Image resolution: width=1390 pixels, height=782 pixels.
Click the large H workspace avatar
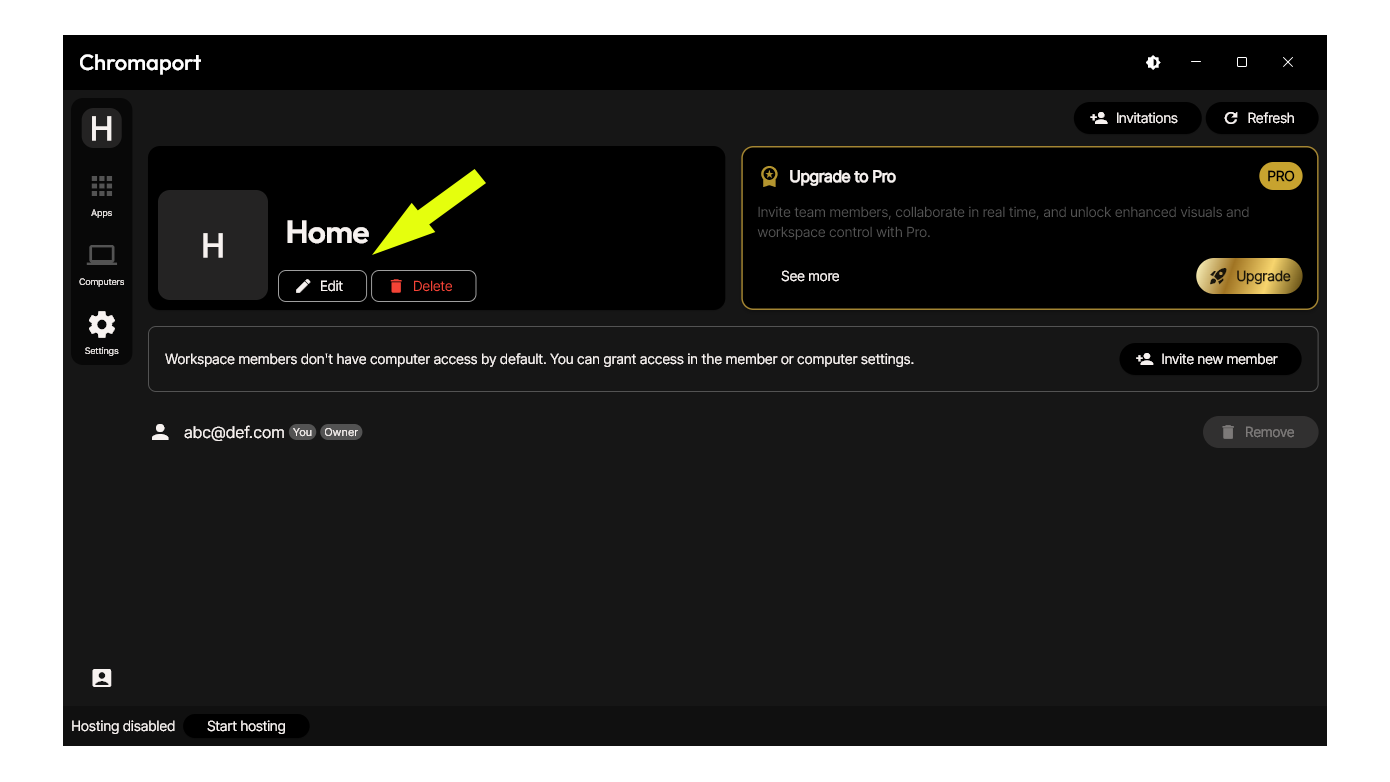coord(213,245)
